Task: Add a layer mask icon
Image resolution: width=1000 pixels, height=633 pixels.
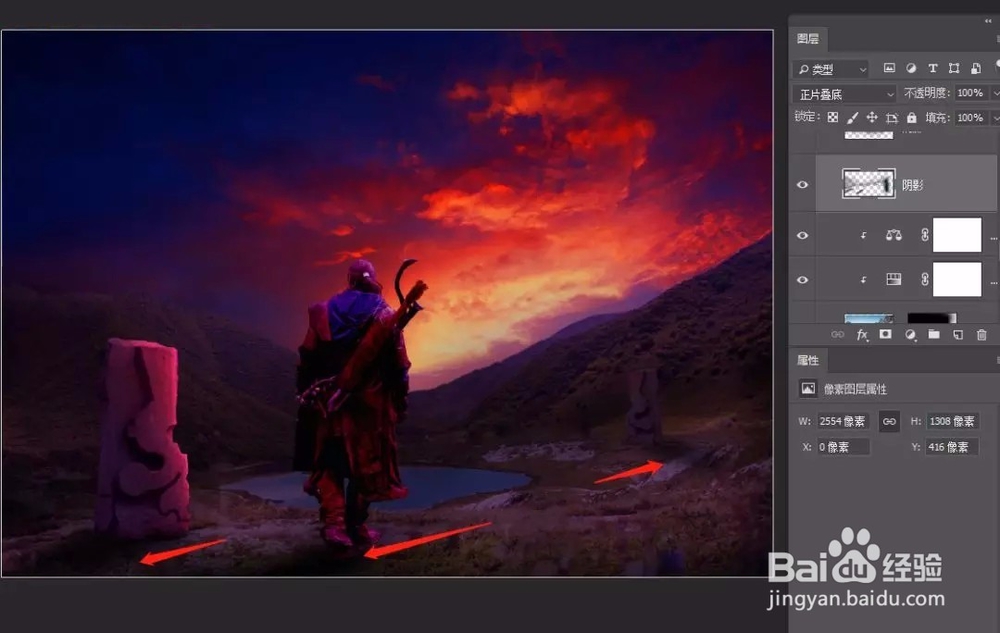Action: (885, 334)
